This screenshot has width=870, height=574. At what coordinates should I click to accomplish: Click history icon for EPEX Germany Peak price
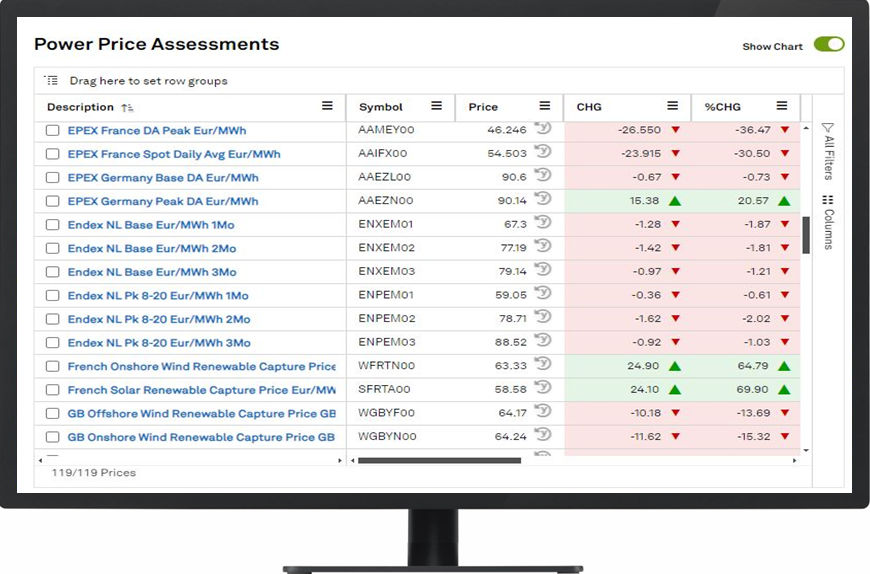[x=543, y=200]
